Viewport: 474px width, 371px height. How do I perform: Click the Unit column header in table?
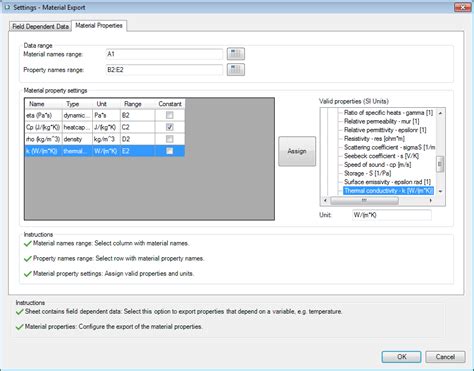[x=106, y=104]
